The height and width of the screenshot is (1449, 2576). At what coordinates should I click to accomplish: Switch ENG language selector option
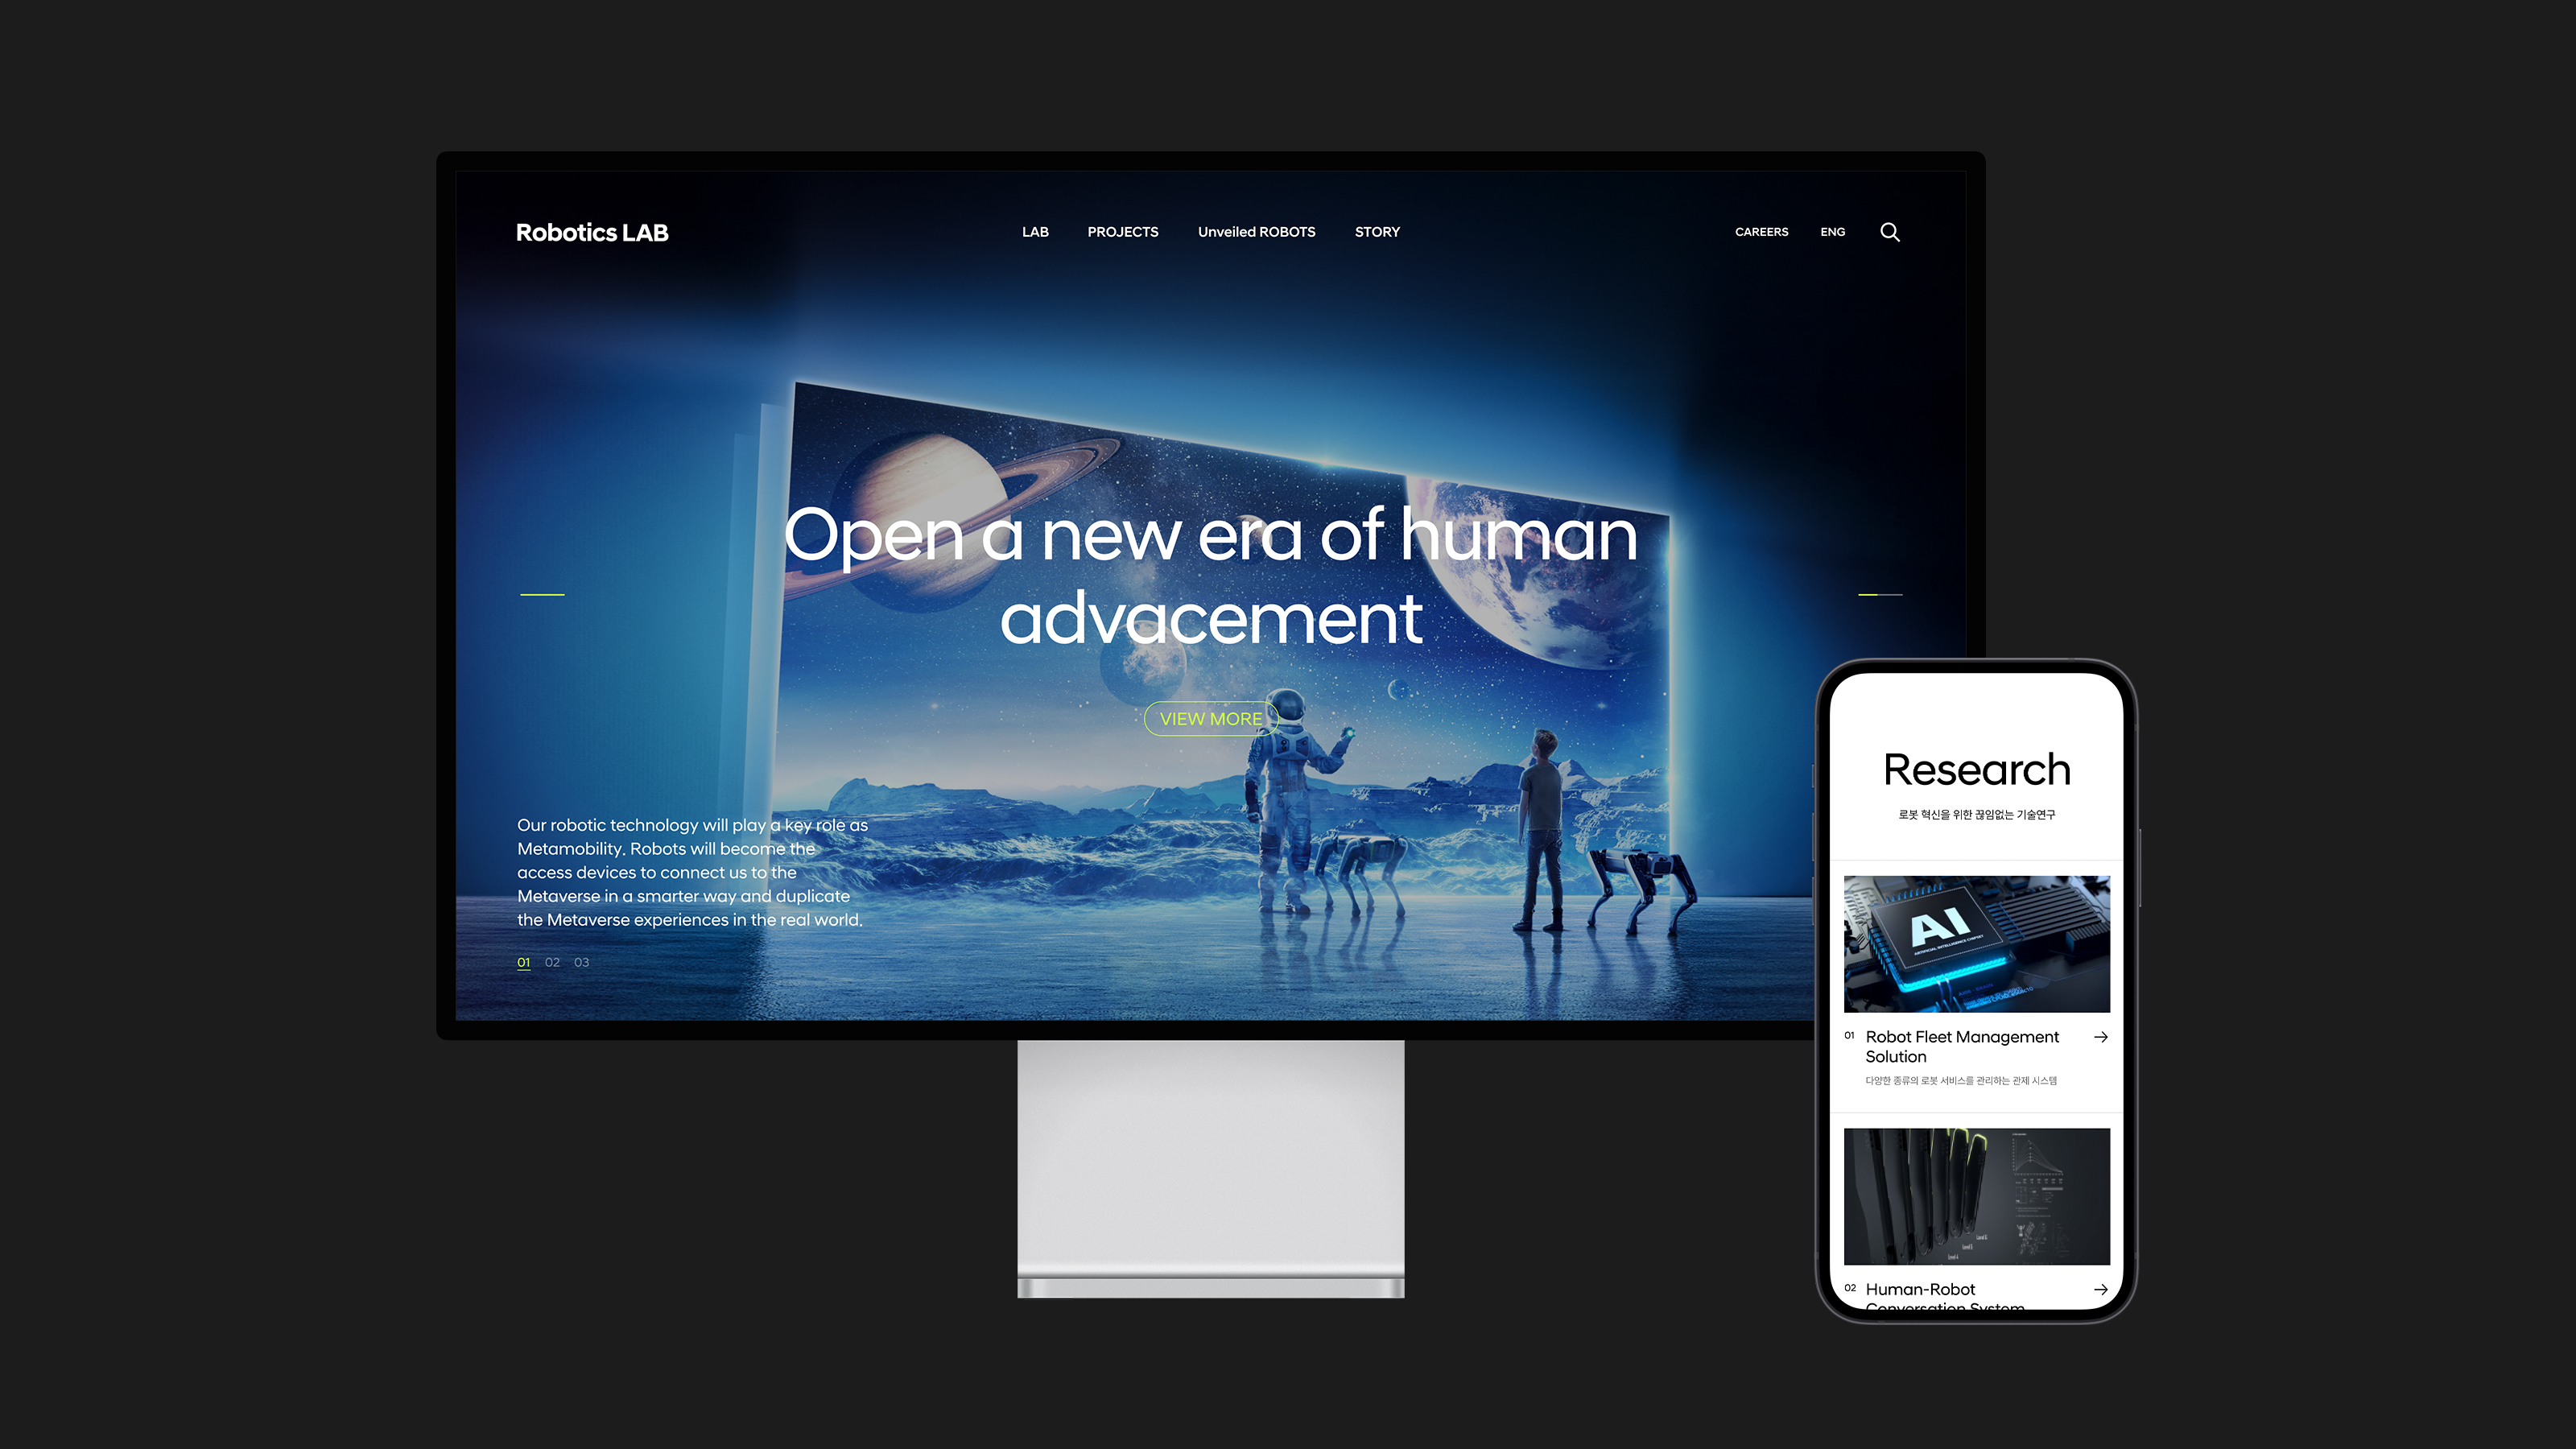click(x=1833, y=232)
